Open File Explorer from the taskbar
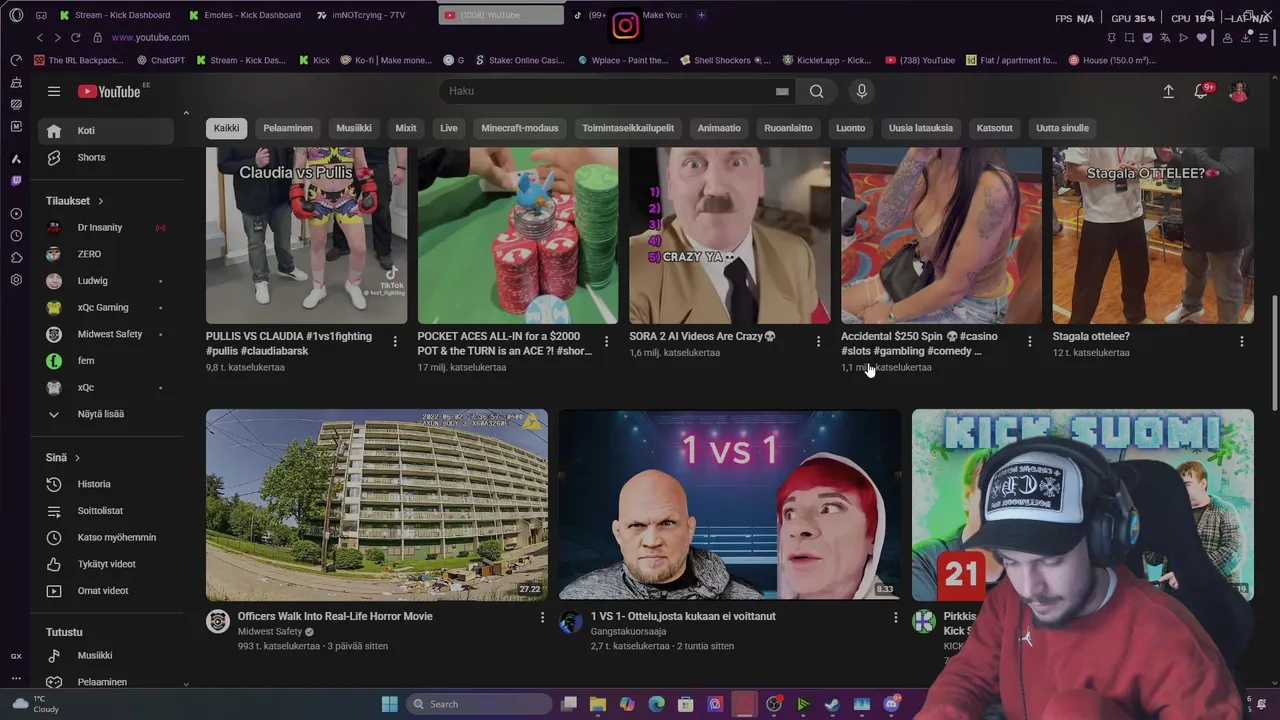The height and width of the screenshot is (720, 1280). (598, 704)
